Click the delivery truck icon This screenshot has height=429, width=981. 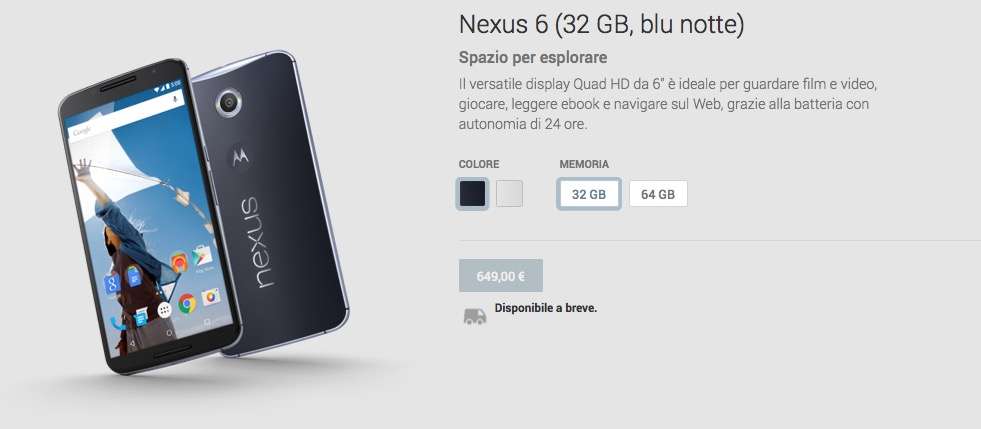475,316
